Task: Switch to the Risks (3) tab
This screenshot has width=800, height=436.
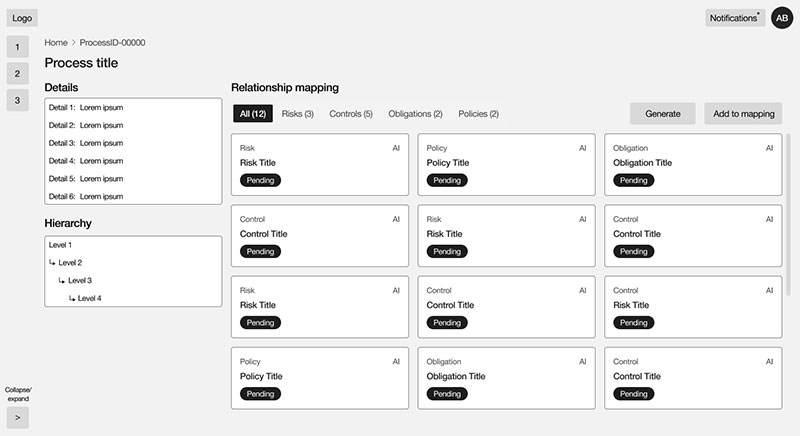Action: (297, 114)
